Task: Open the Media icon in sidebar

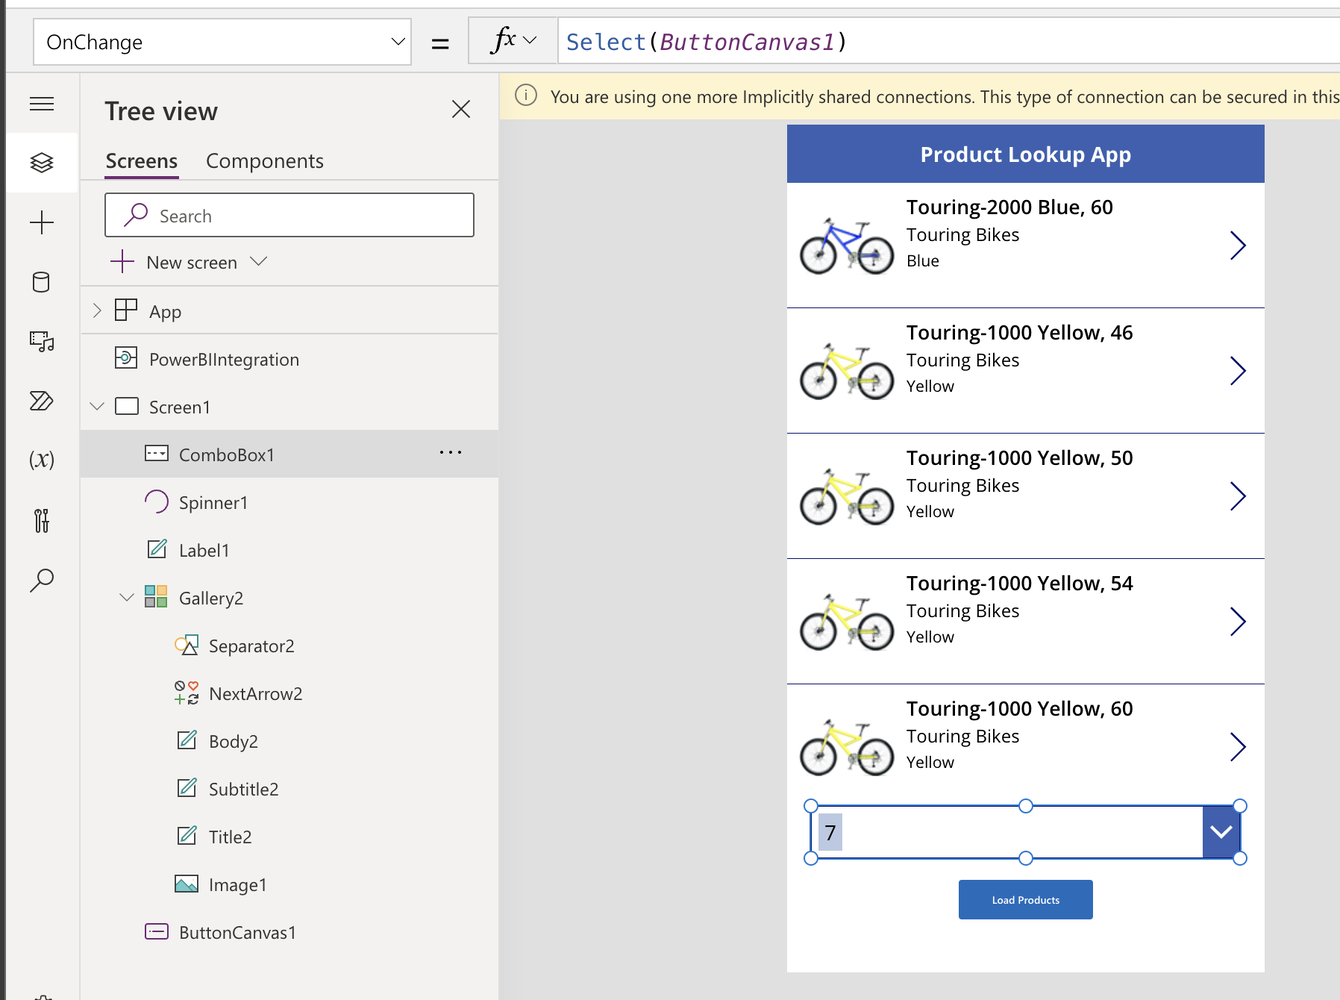Action: [42, 342]
